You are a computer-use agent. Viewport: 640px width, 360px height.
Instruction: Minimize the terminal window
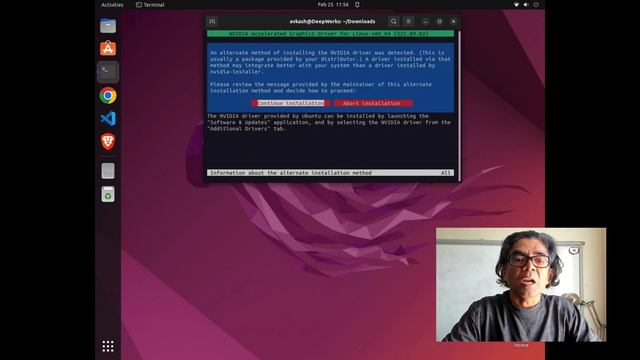click(x=425, y=21)
